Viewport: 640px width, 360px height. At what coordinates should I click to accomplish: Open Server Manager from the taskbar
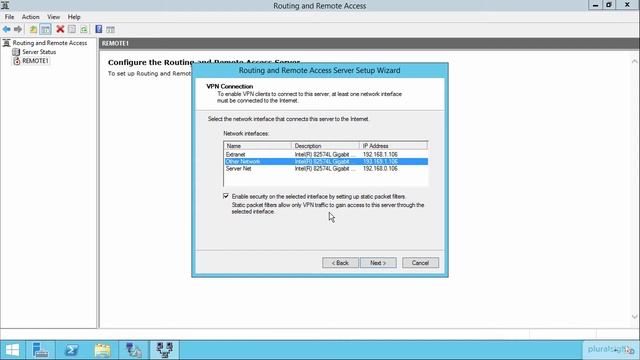[x=40, y=350]
